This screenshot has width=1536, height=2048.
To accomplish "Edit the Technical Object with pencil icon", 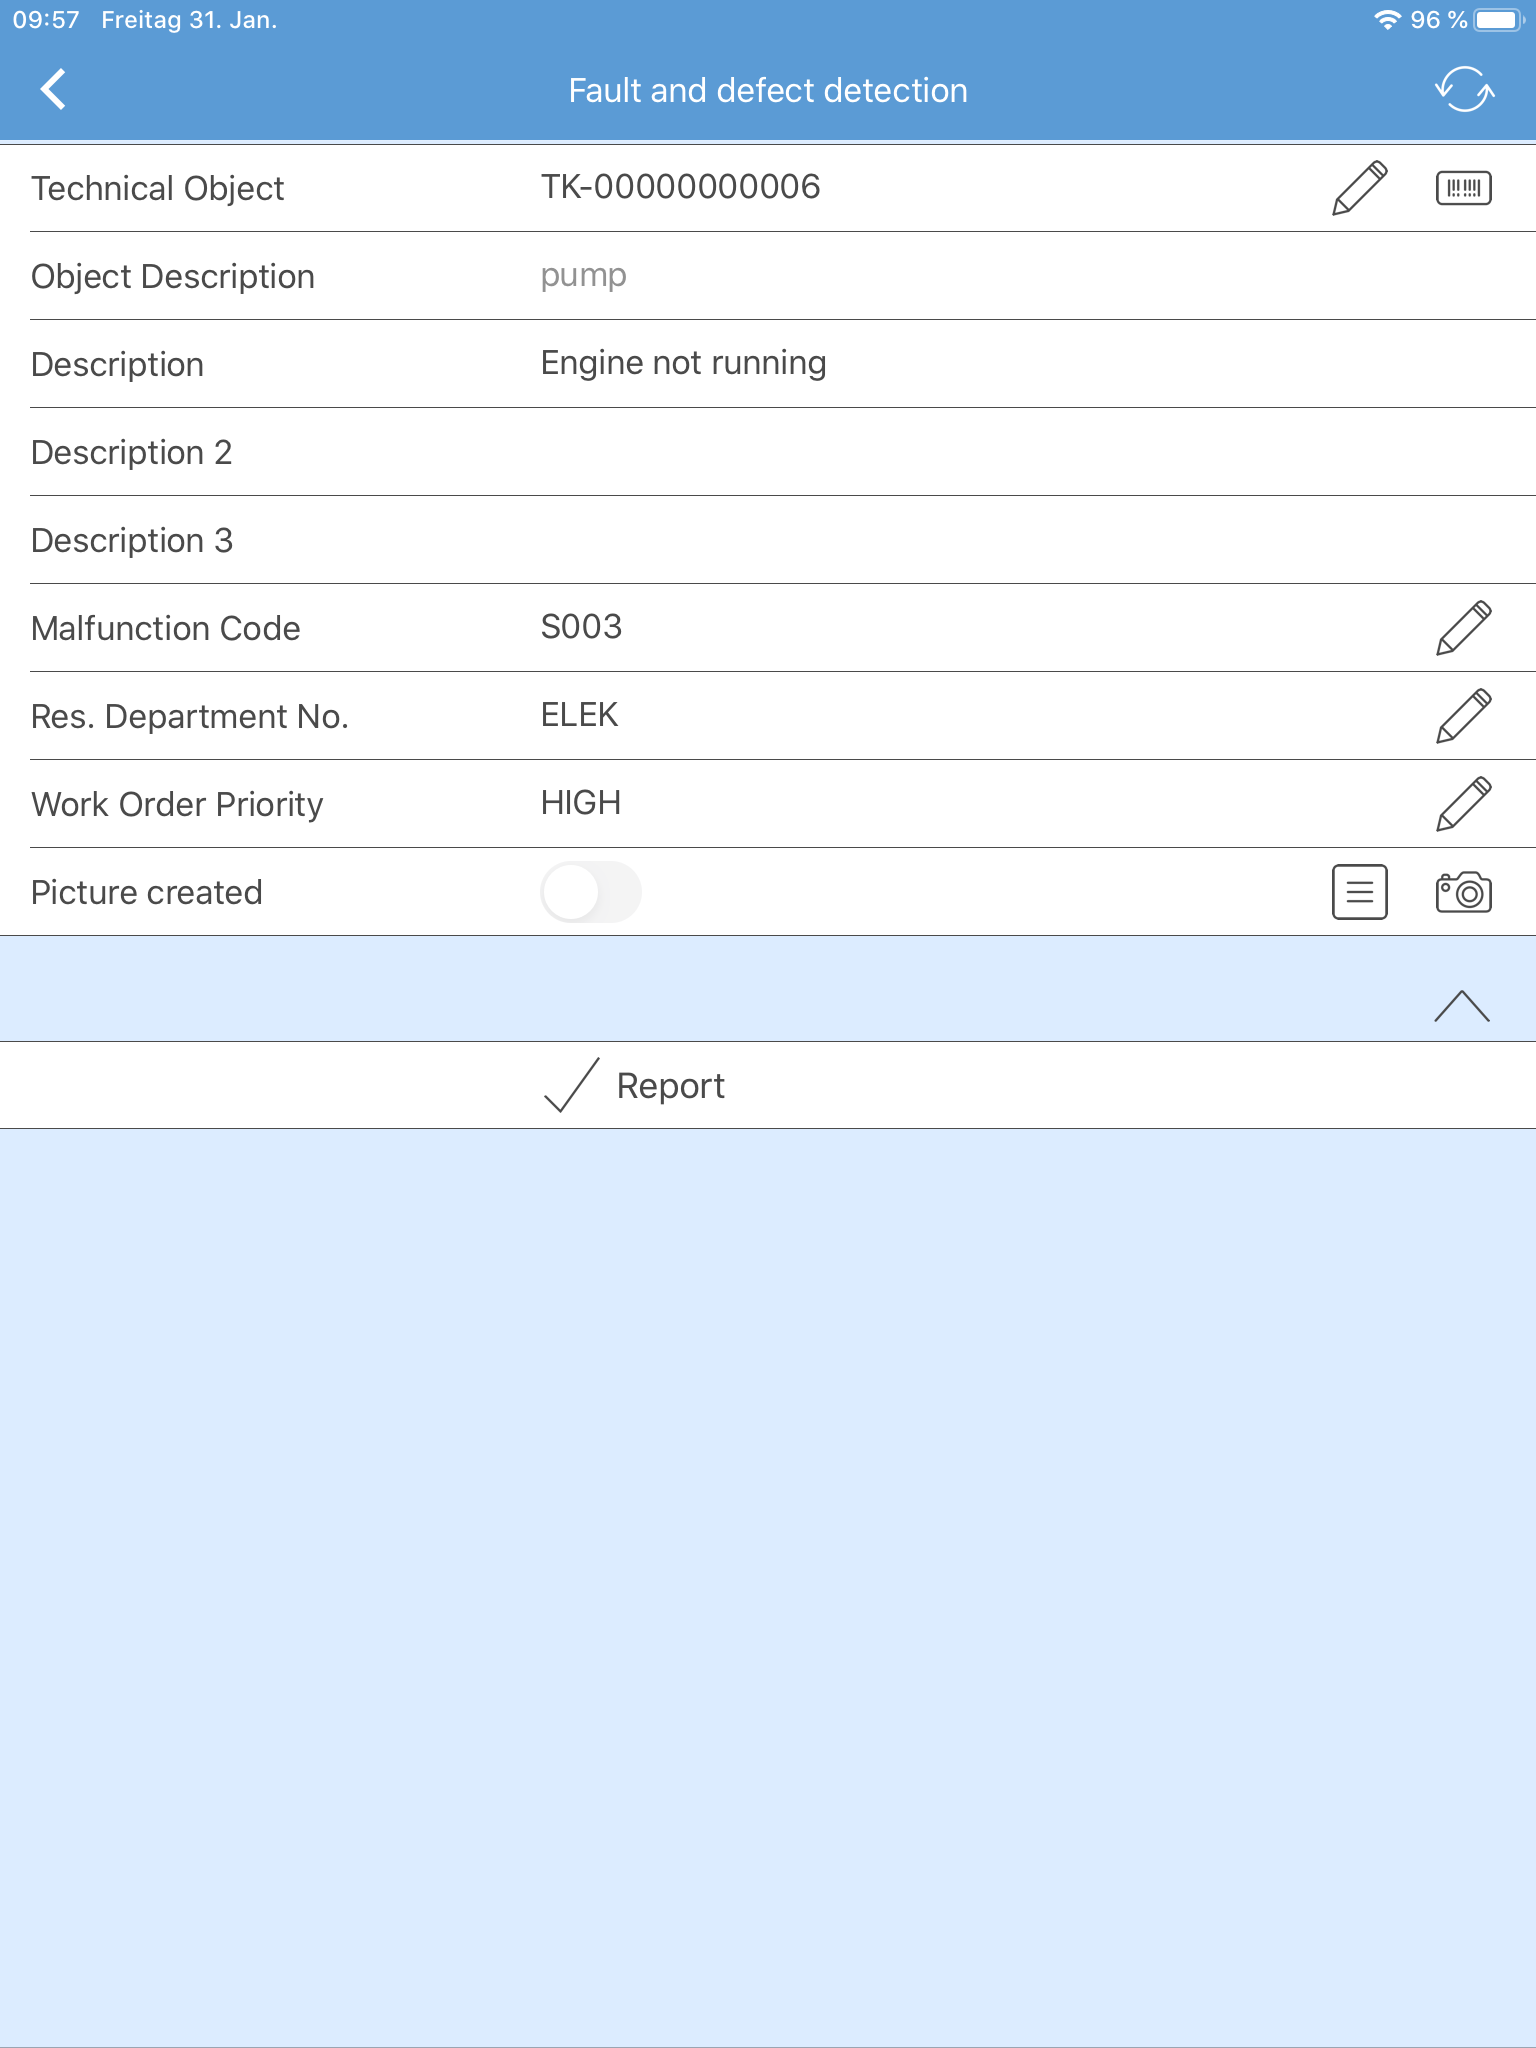I will coord(1360,188).
